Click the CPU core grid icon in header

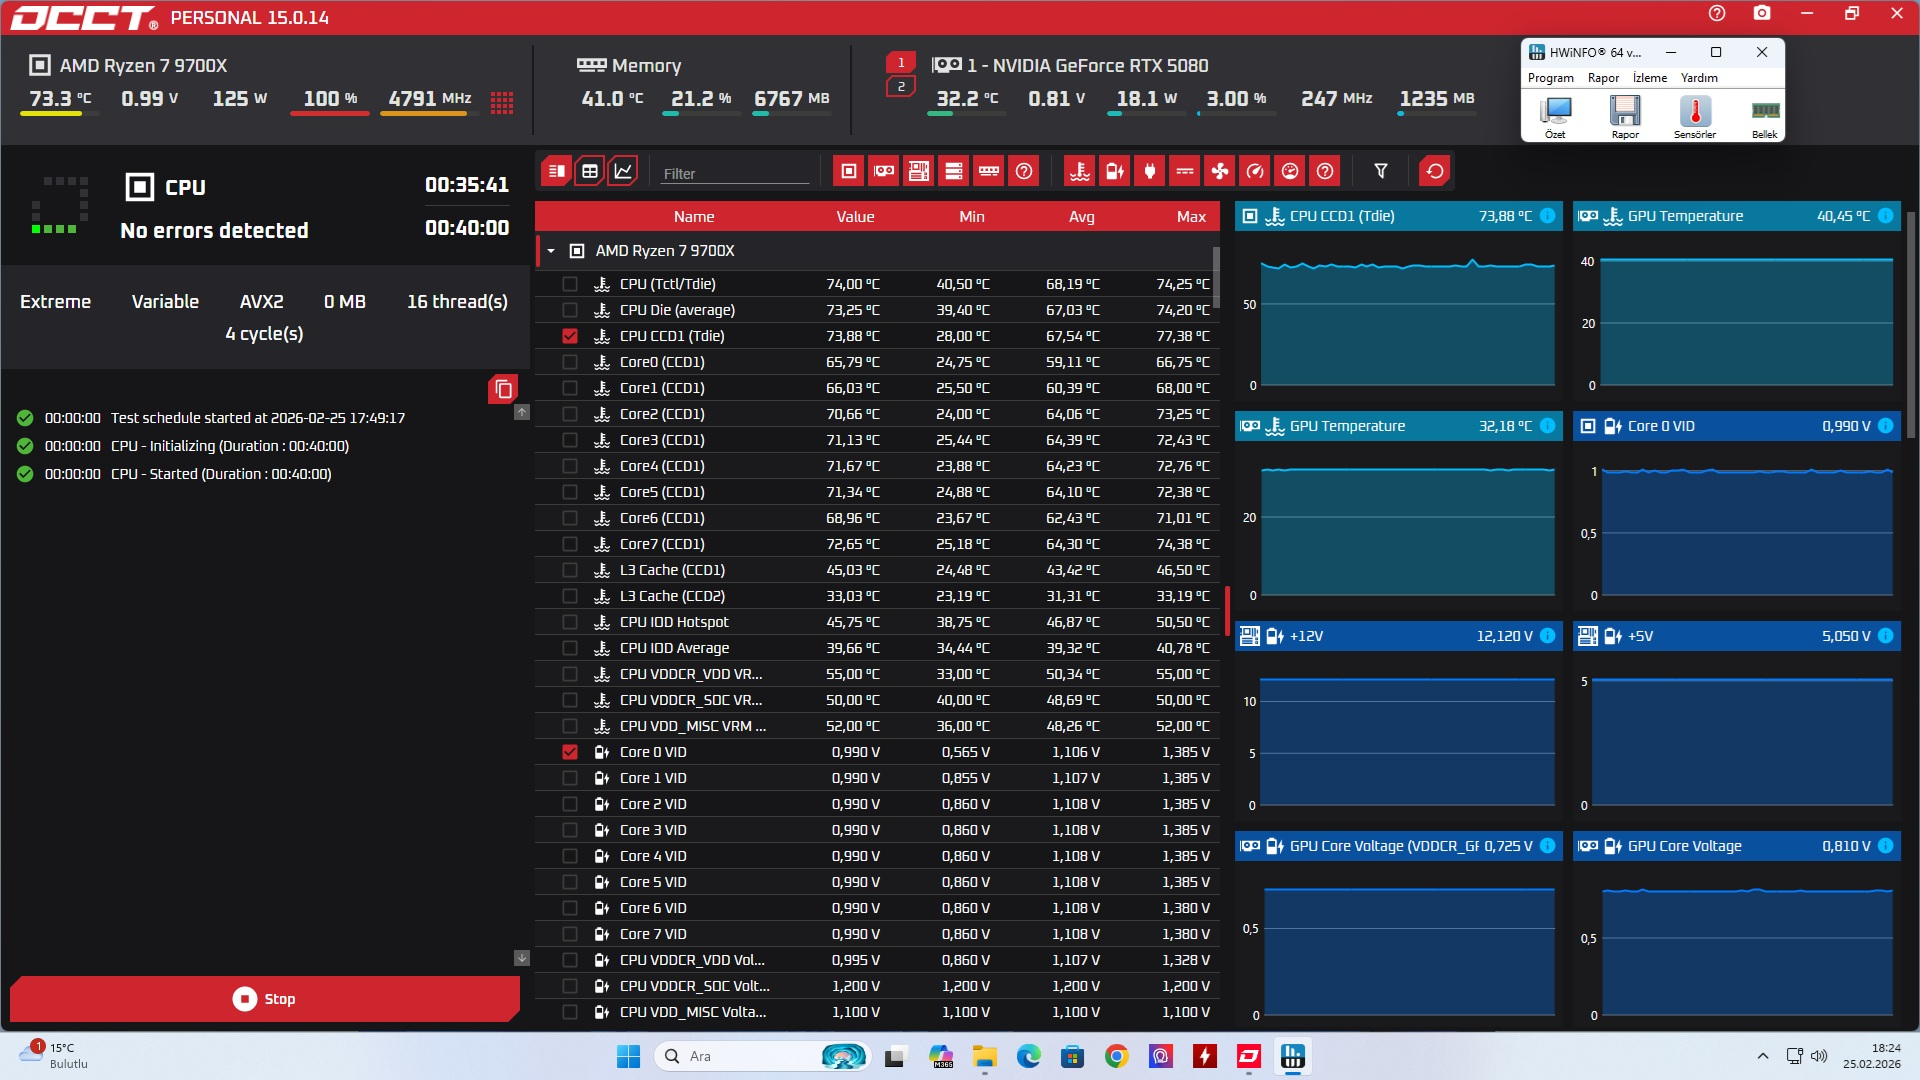[x=502, y=101]
